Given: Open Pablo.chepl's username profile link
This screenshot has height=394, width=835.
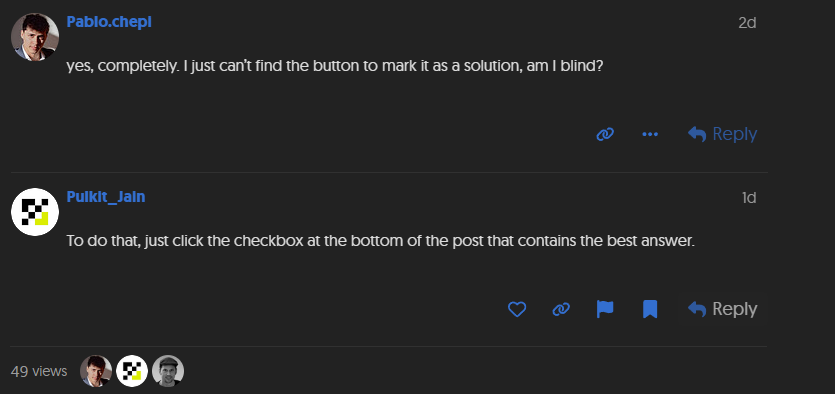Looking at the screenshot, I should tap(109, 22).
